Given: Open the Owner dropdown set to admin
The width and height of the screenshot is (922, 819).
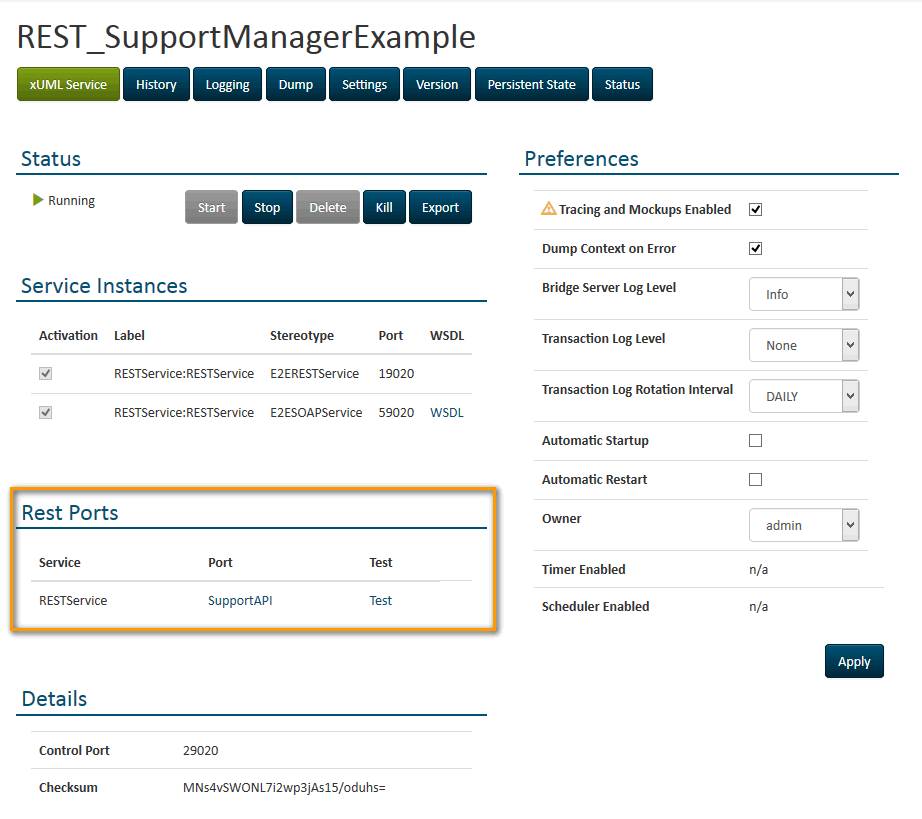Looking at the screenshot, I should point(804,525).
